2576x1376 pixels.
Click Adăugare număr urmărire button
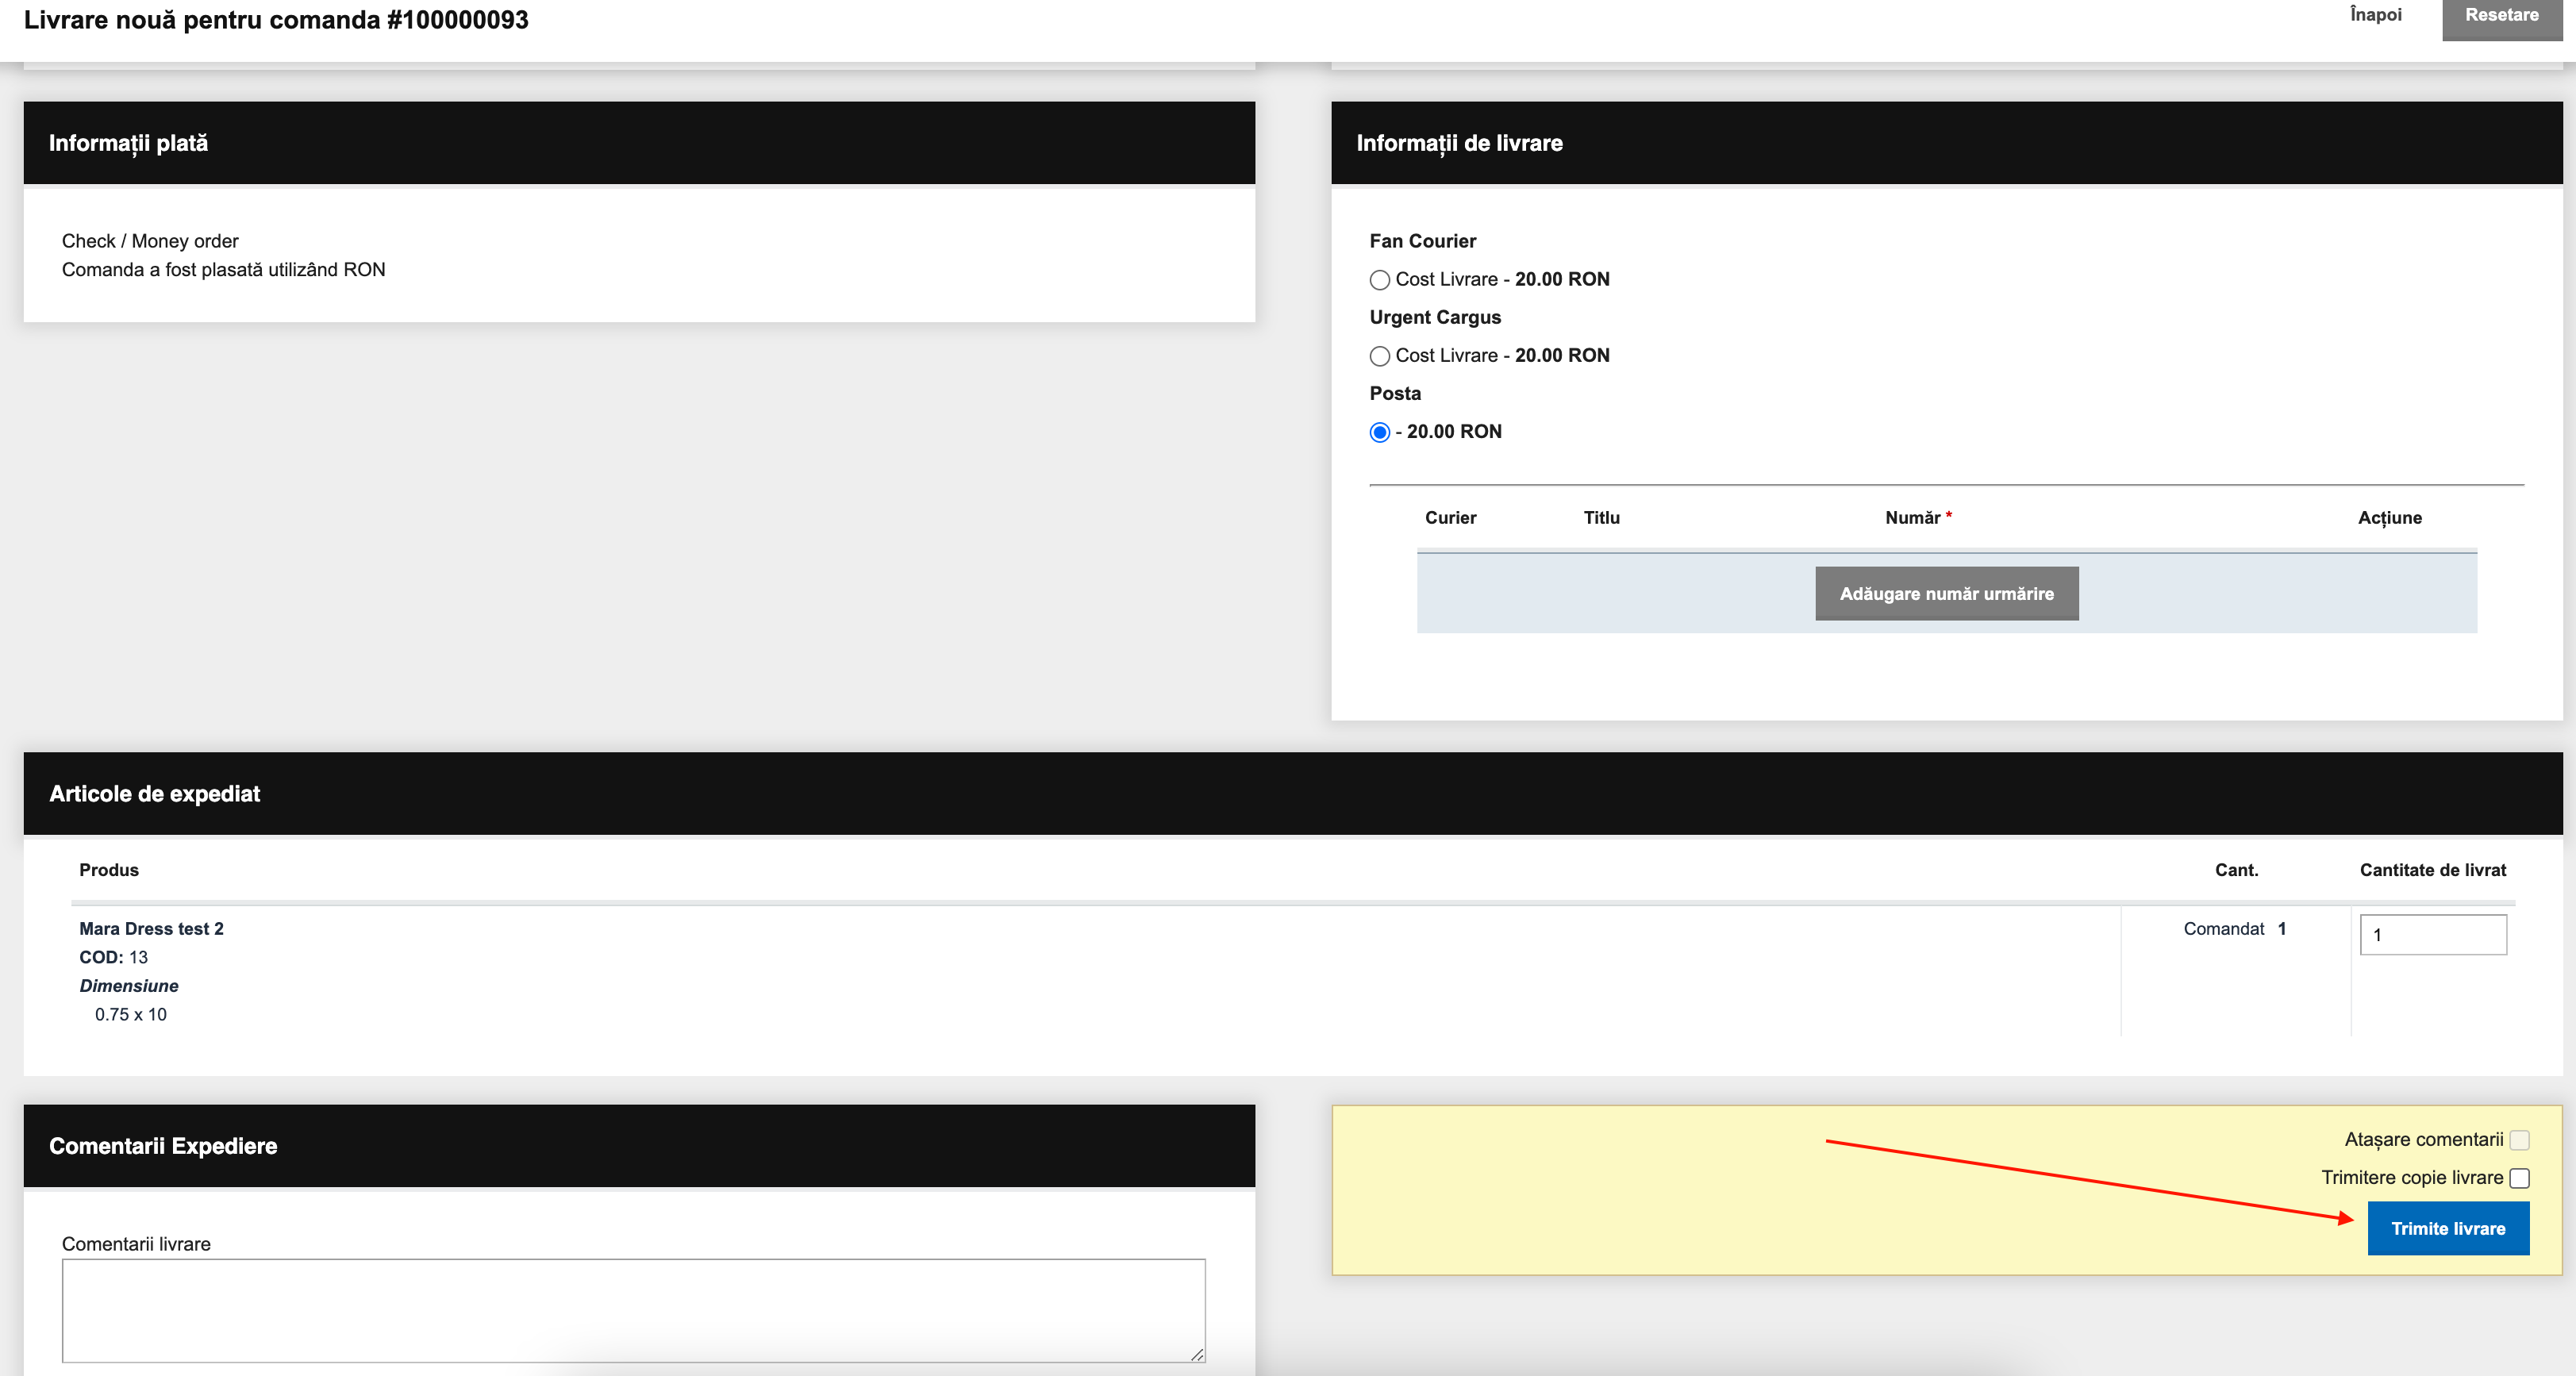click(x=1946, y=593)
